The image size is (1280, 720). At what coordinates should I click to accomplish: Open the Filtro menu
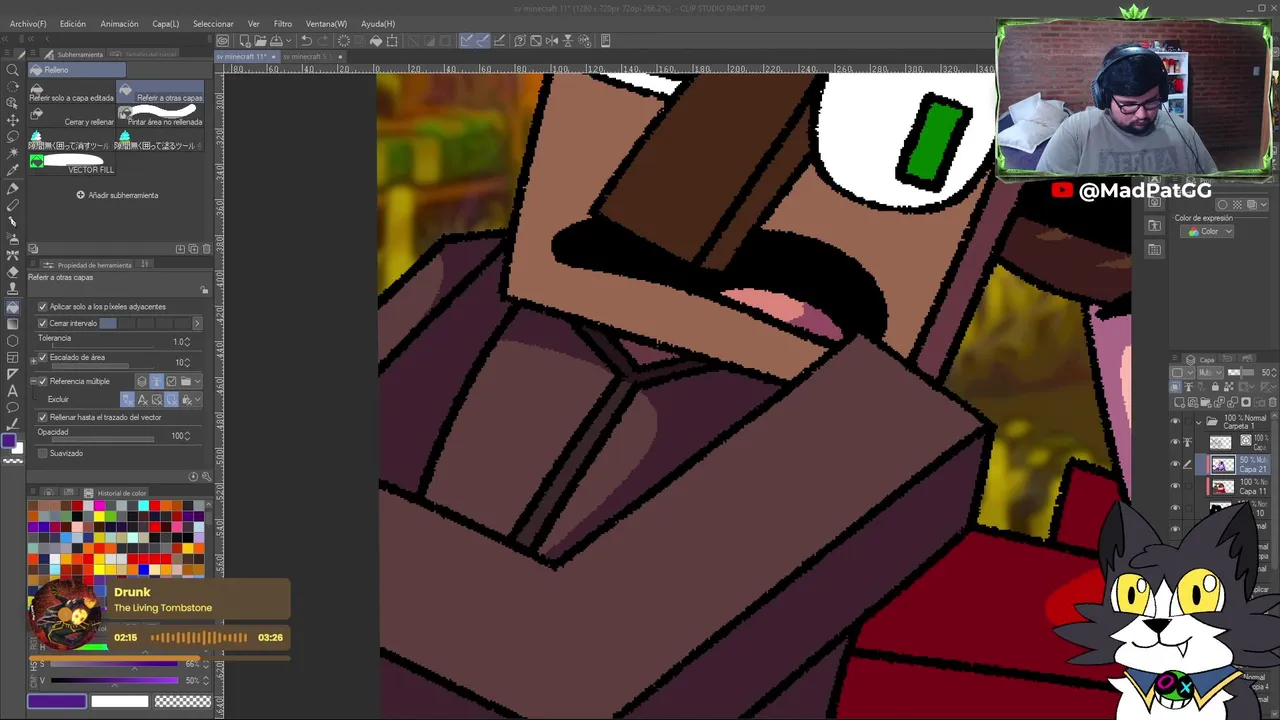pos(283,23)
